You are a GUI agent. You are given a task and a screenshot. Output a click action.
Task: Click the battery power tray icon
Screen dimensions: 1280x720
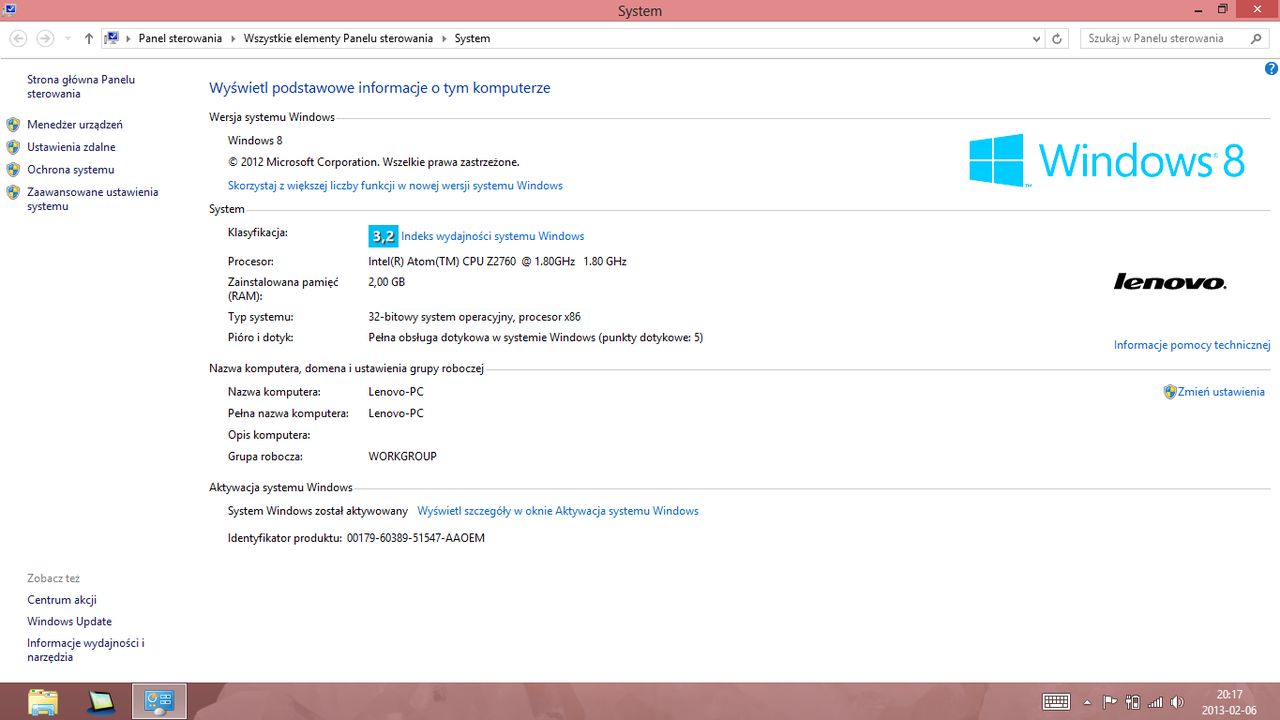[x=1133, y=702]
